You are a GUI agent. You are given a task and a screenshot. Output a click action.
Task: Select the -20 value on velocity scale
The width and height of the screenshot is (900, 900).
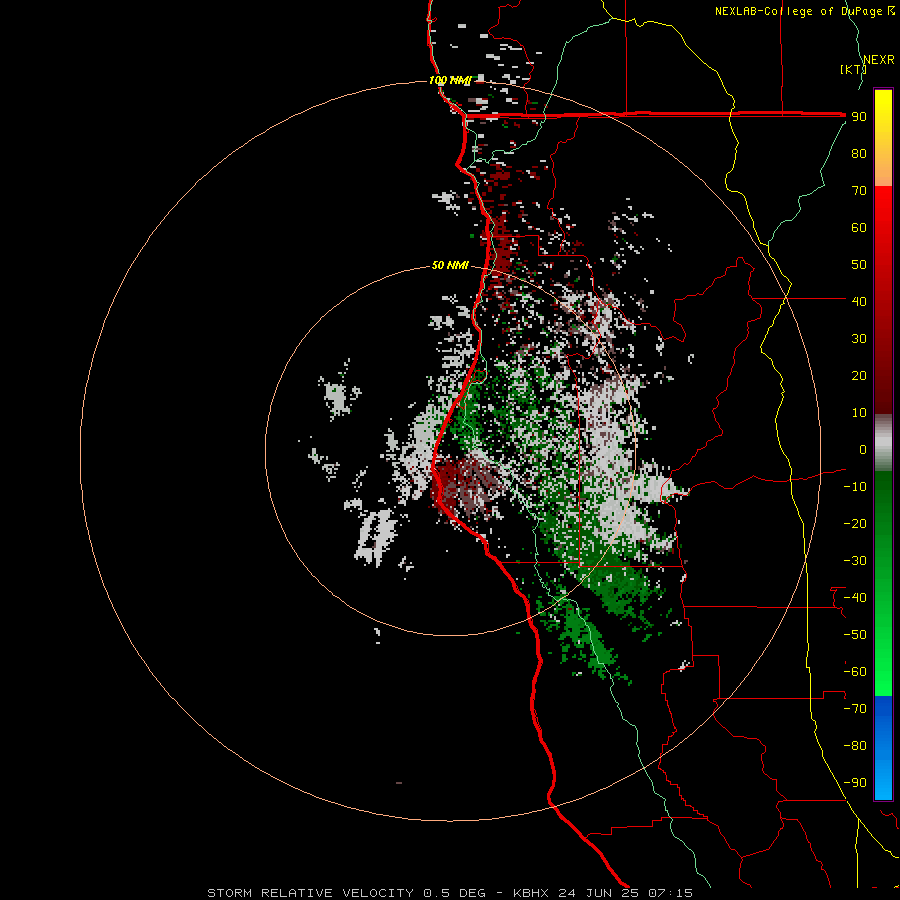[855, 523]
